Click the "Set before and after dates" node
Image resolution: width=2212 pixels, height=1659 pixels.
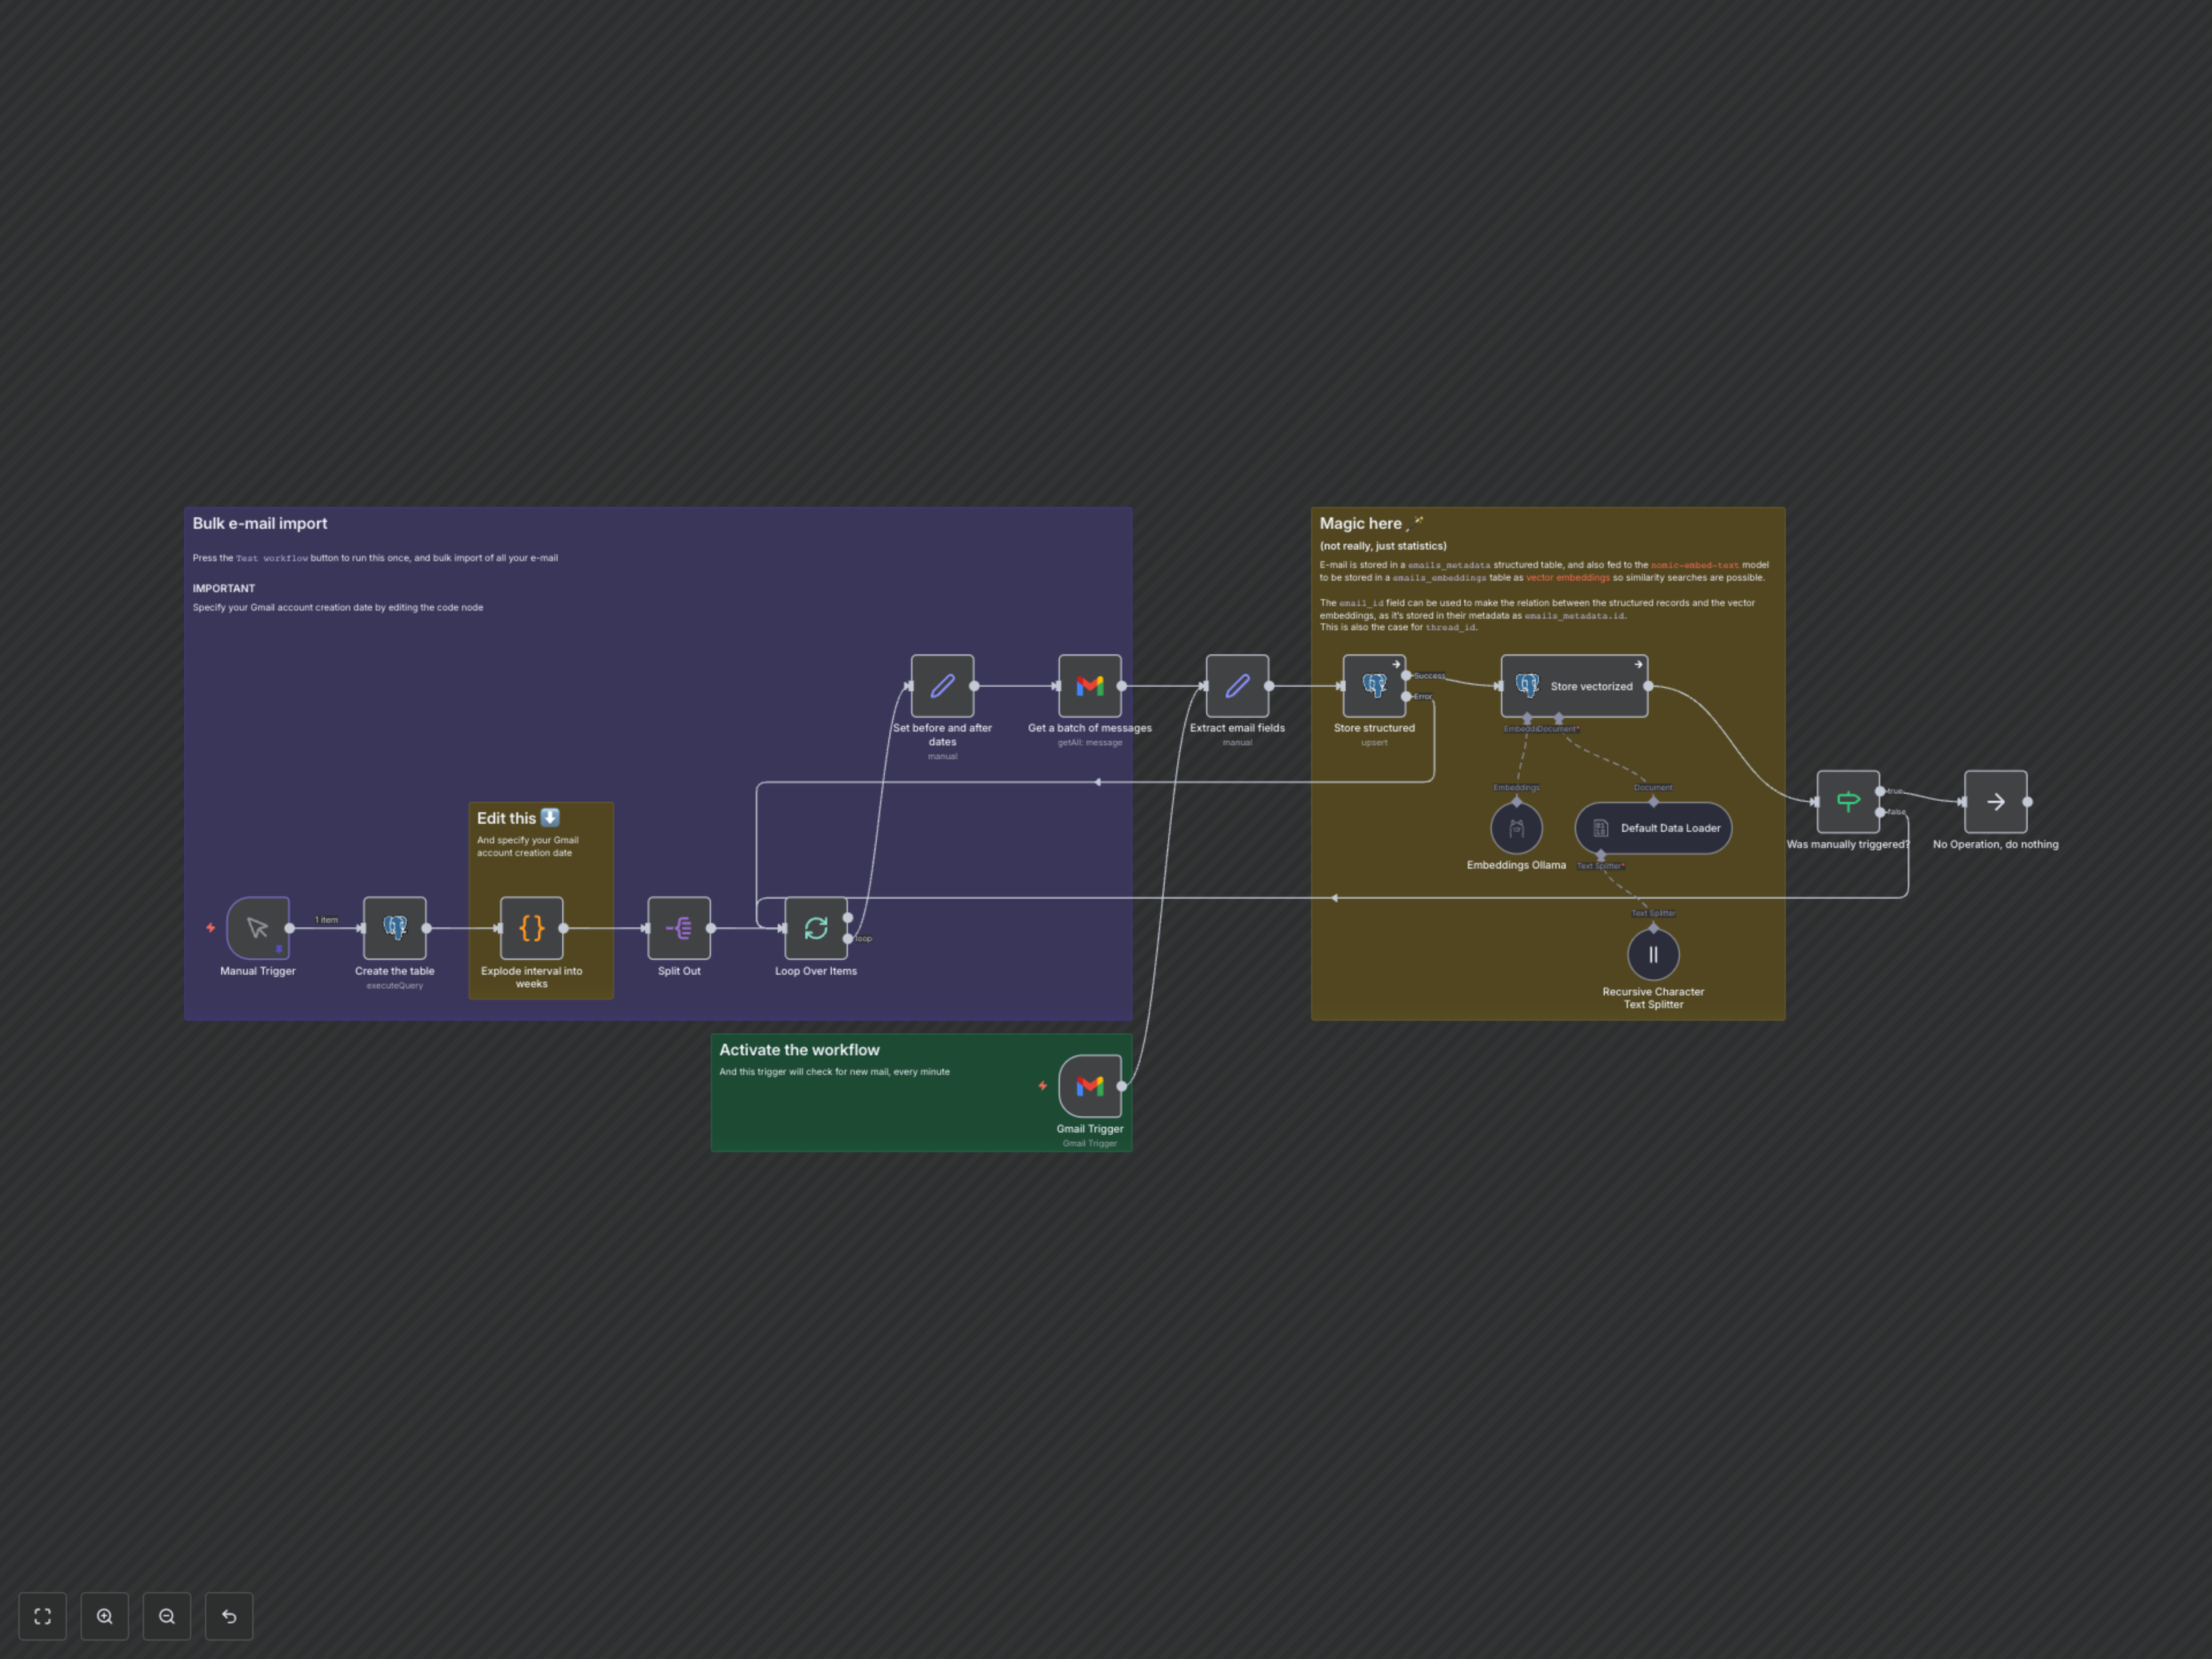coord(941,686)
